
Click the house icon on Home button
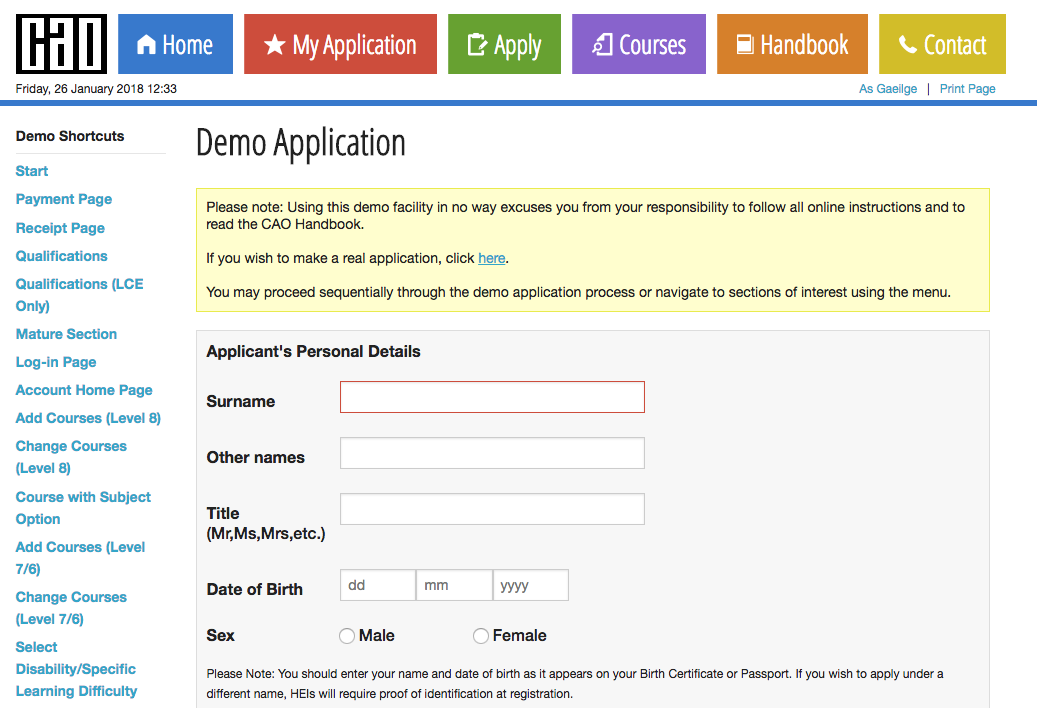pyautogui.click(x=146, y=44)
